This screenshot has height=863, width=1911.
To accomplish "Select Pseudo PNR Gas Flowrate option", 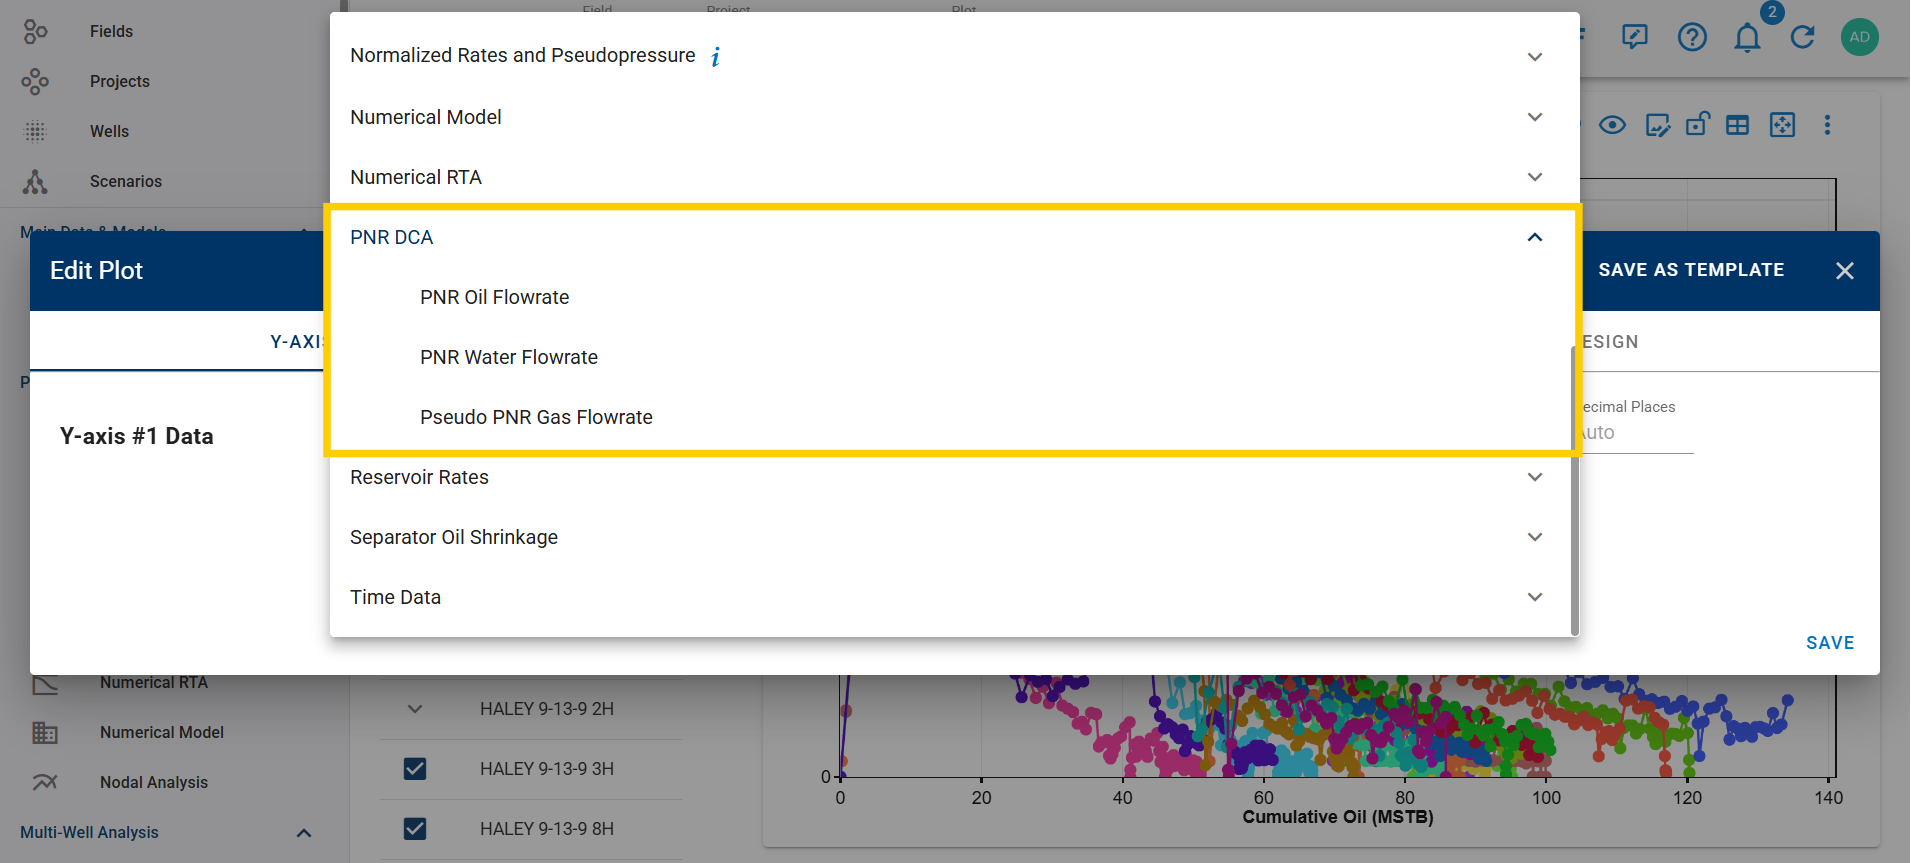I will click(x=536, y=417).
